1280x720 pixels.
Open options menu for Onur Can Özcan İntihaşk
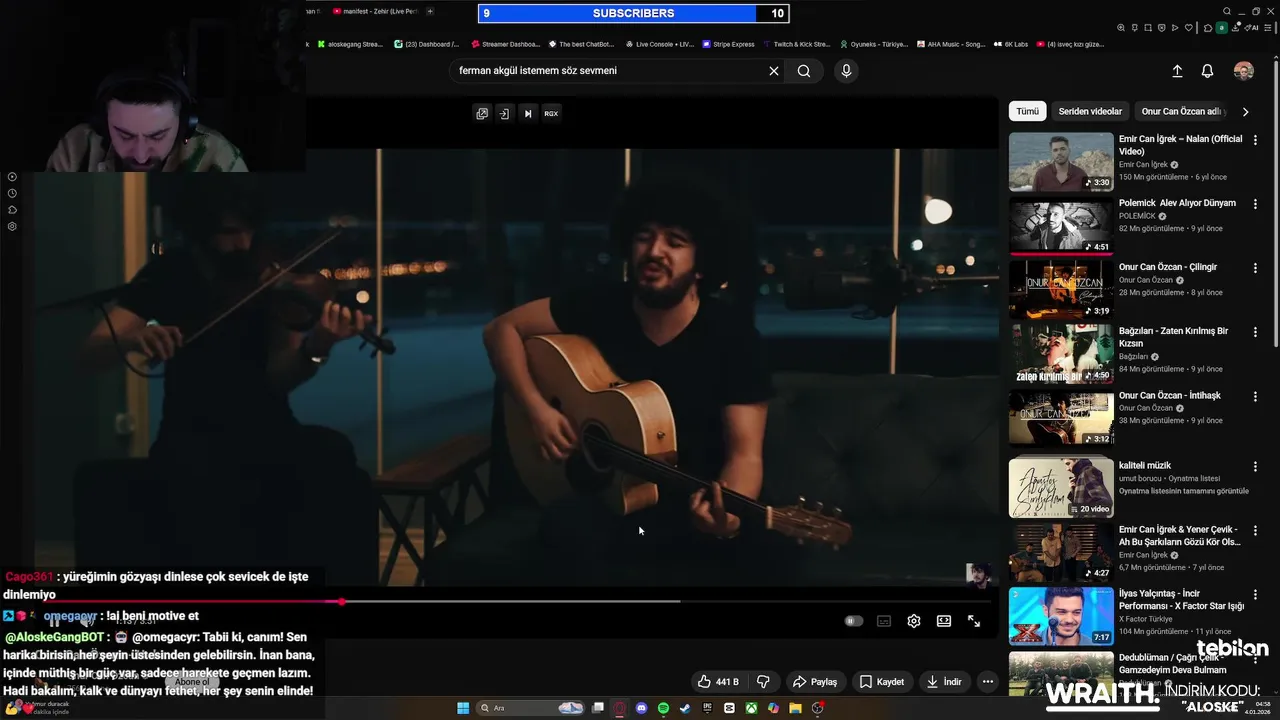coord(1255,396)
